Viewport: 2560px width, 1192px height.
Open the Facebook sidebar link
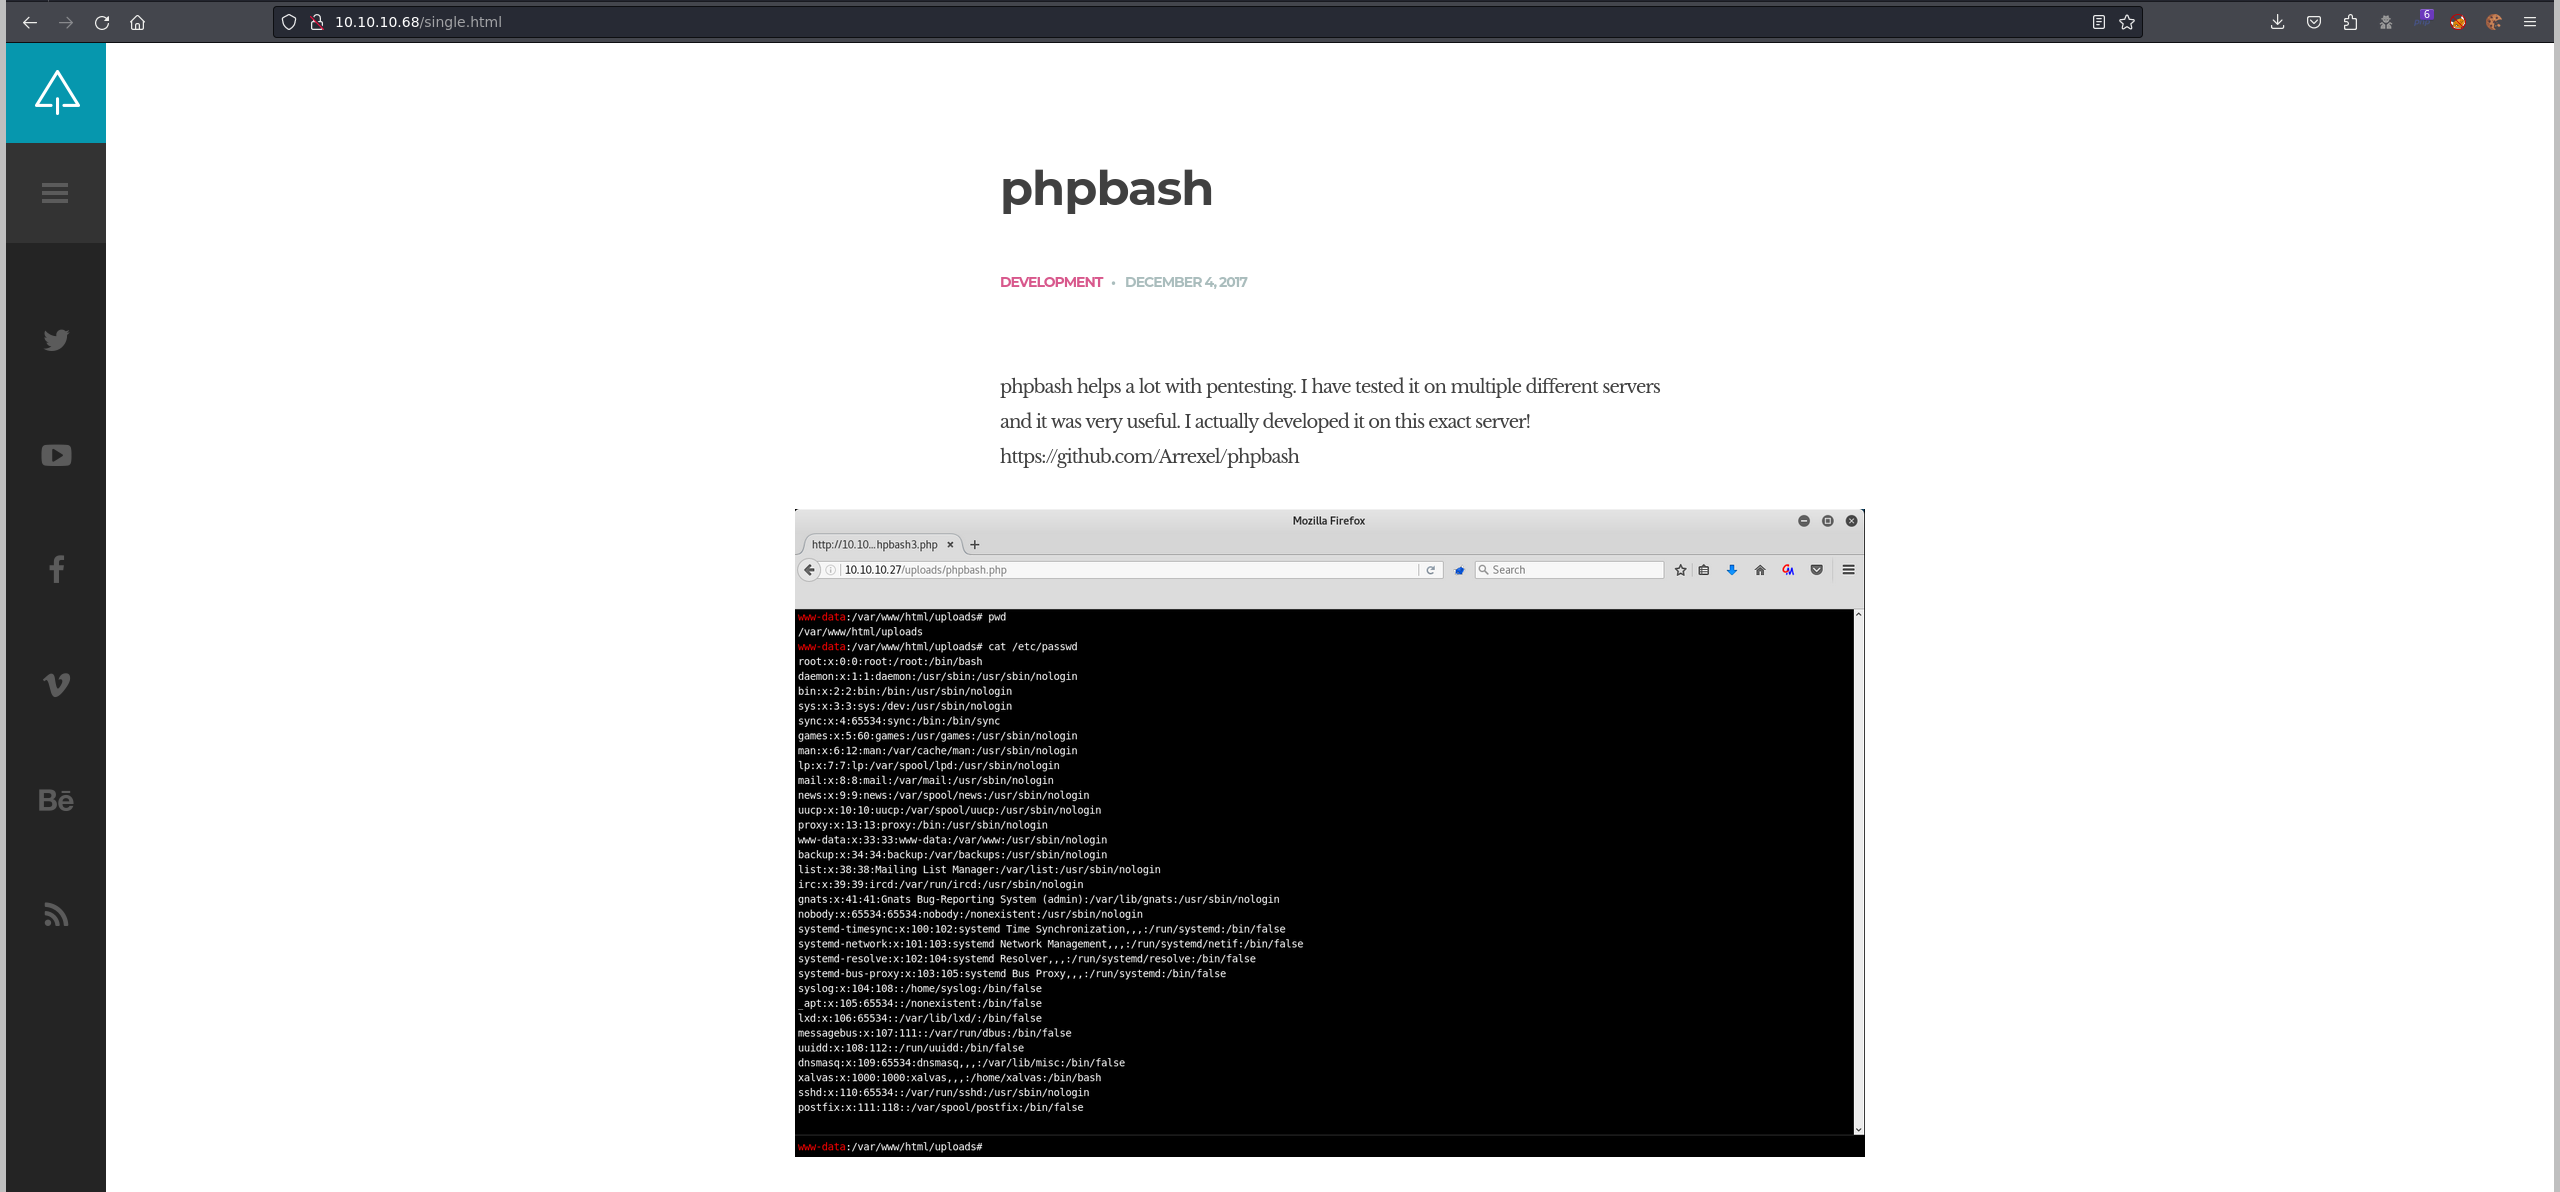pos(56,569)
